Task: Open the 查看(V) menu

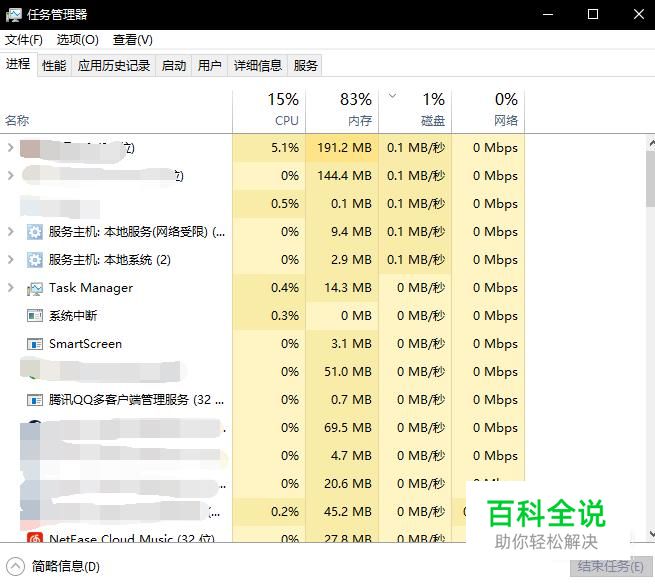Action: [x=133, y=40]
